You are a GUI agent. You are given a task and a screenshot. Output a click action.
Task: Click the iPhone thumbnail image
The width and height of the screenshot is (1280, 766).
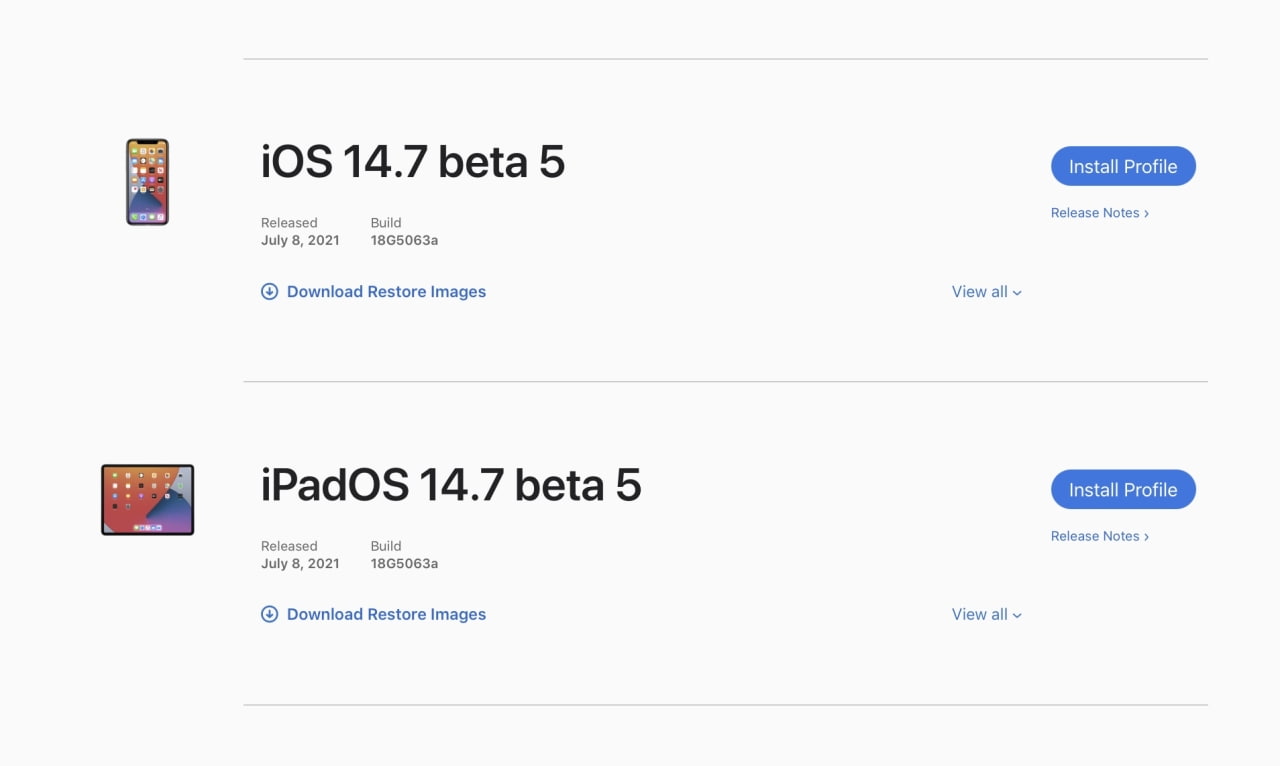pyautogui.click(x=147, y=182)
